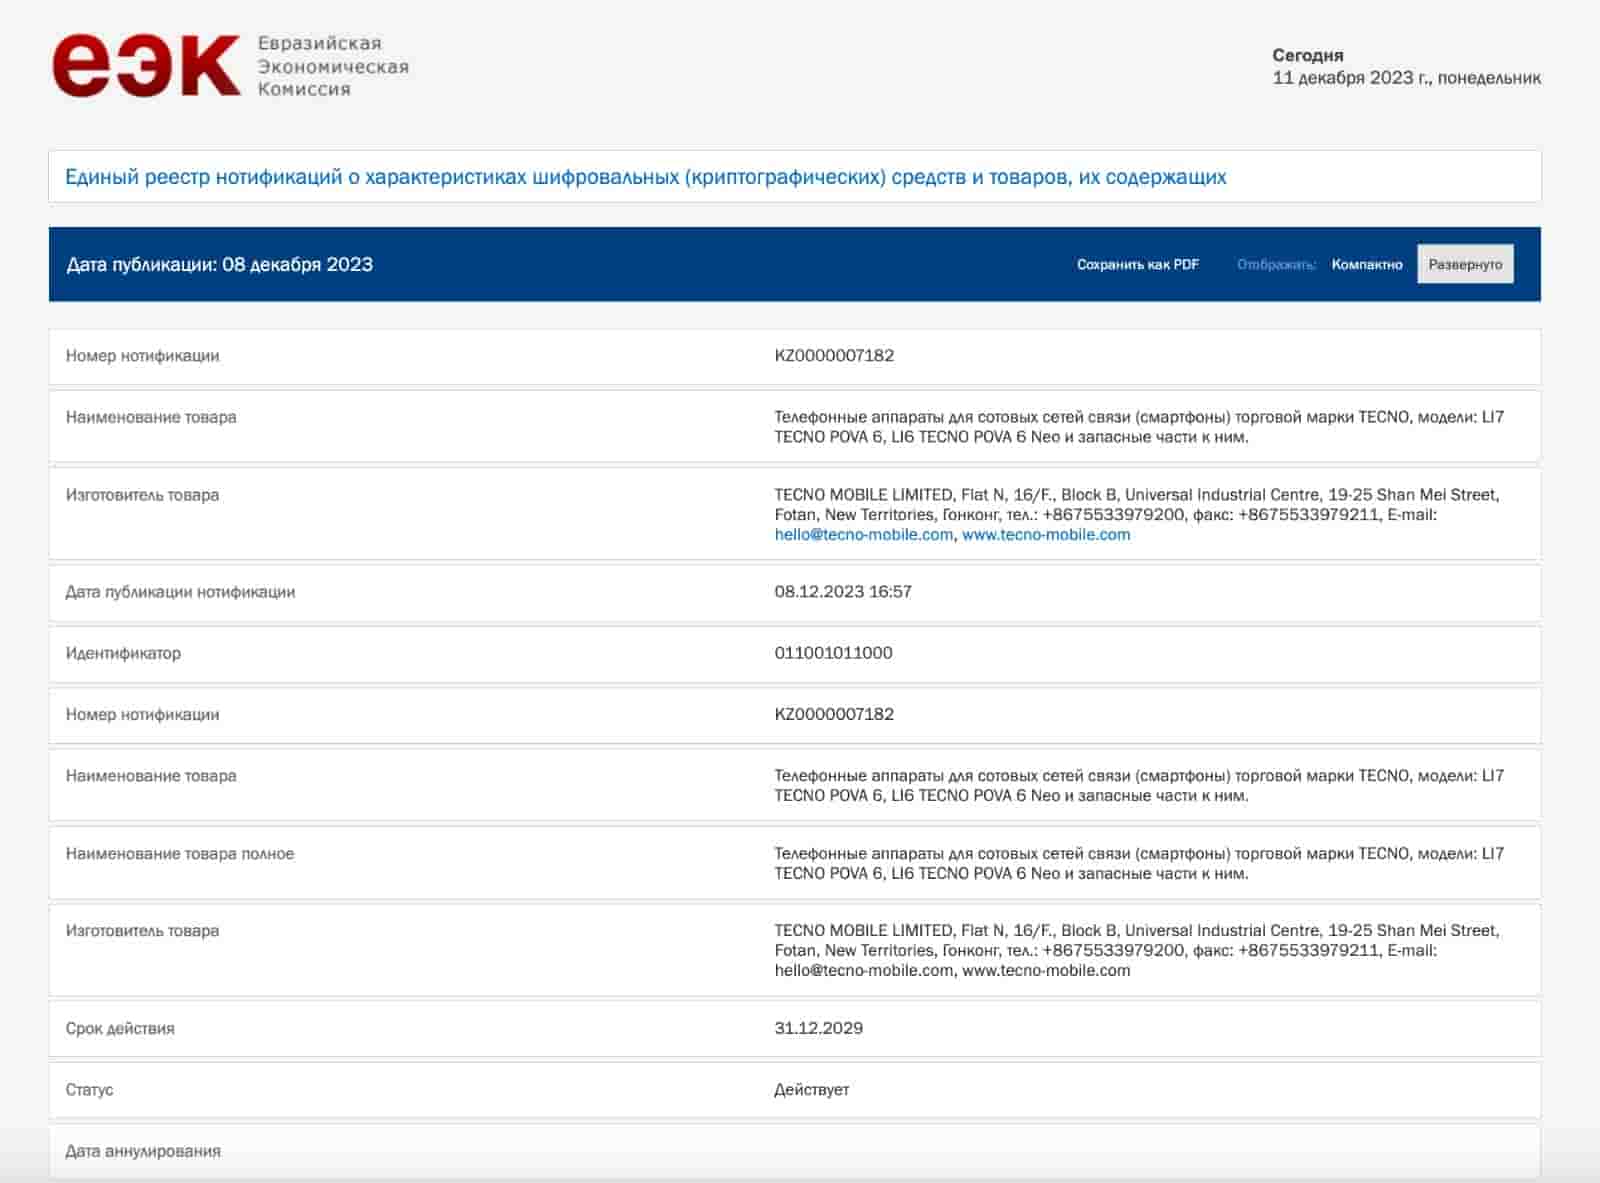Viewport: 1600px width, 1183px height.
Task: Open the hello@tecno-mobile.com email link
Action: (x=863, y=535)
